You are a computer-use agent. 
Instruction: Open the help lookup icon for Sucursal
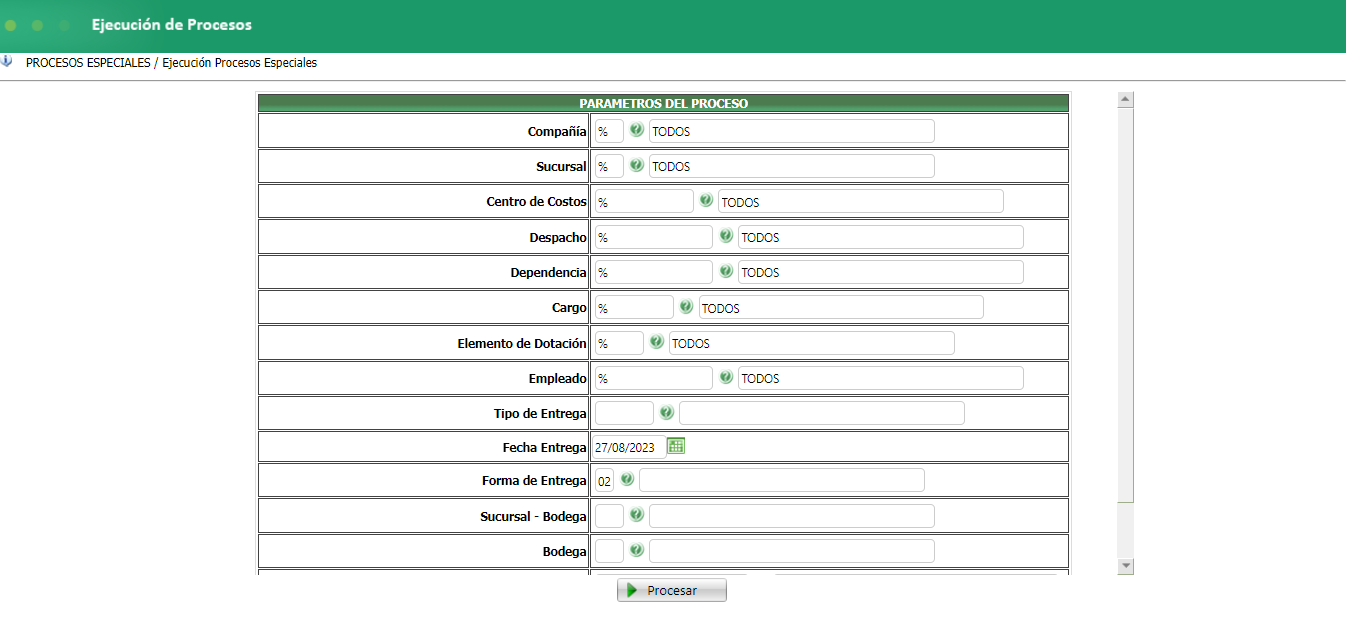[x=637, y=165]
